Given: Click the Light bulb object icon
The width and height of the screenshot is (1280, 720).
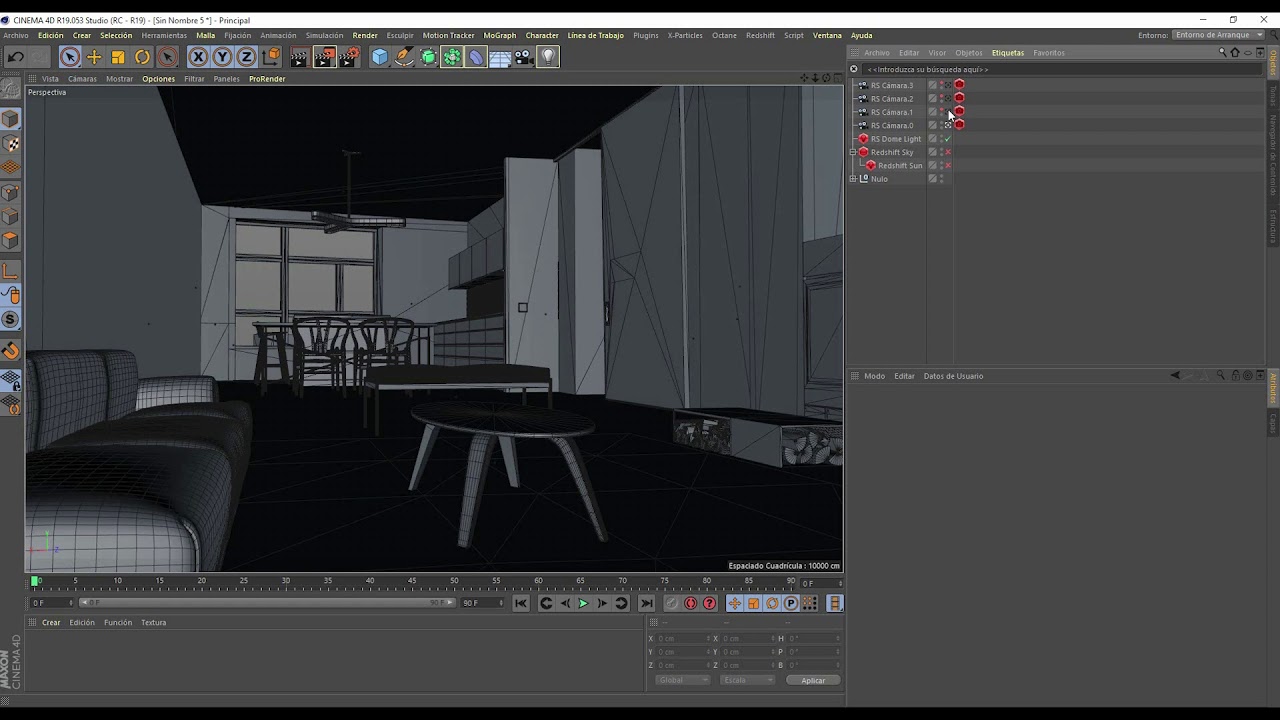Looking at the screenshot, I should point(548,57).
